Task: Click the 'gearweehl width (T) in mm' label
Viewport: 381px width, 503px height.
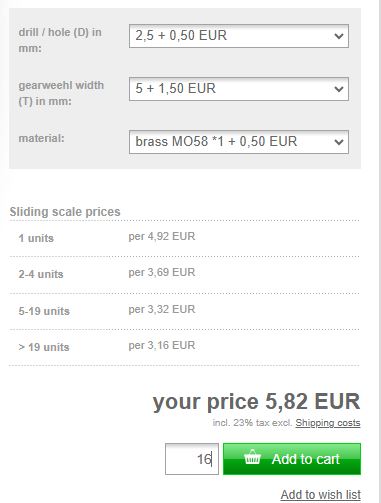Action: click(61, 93)
